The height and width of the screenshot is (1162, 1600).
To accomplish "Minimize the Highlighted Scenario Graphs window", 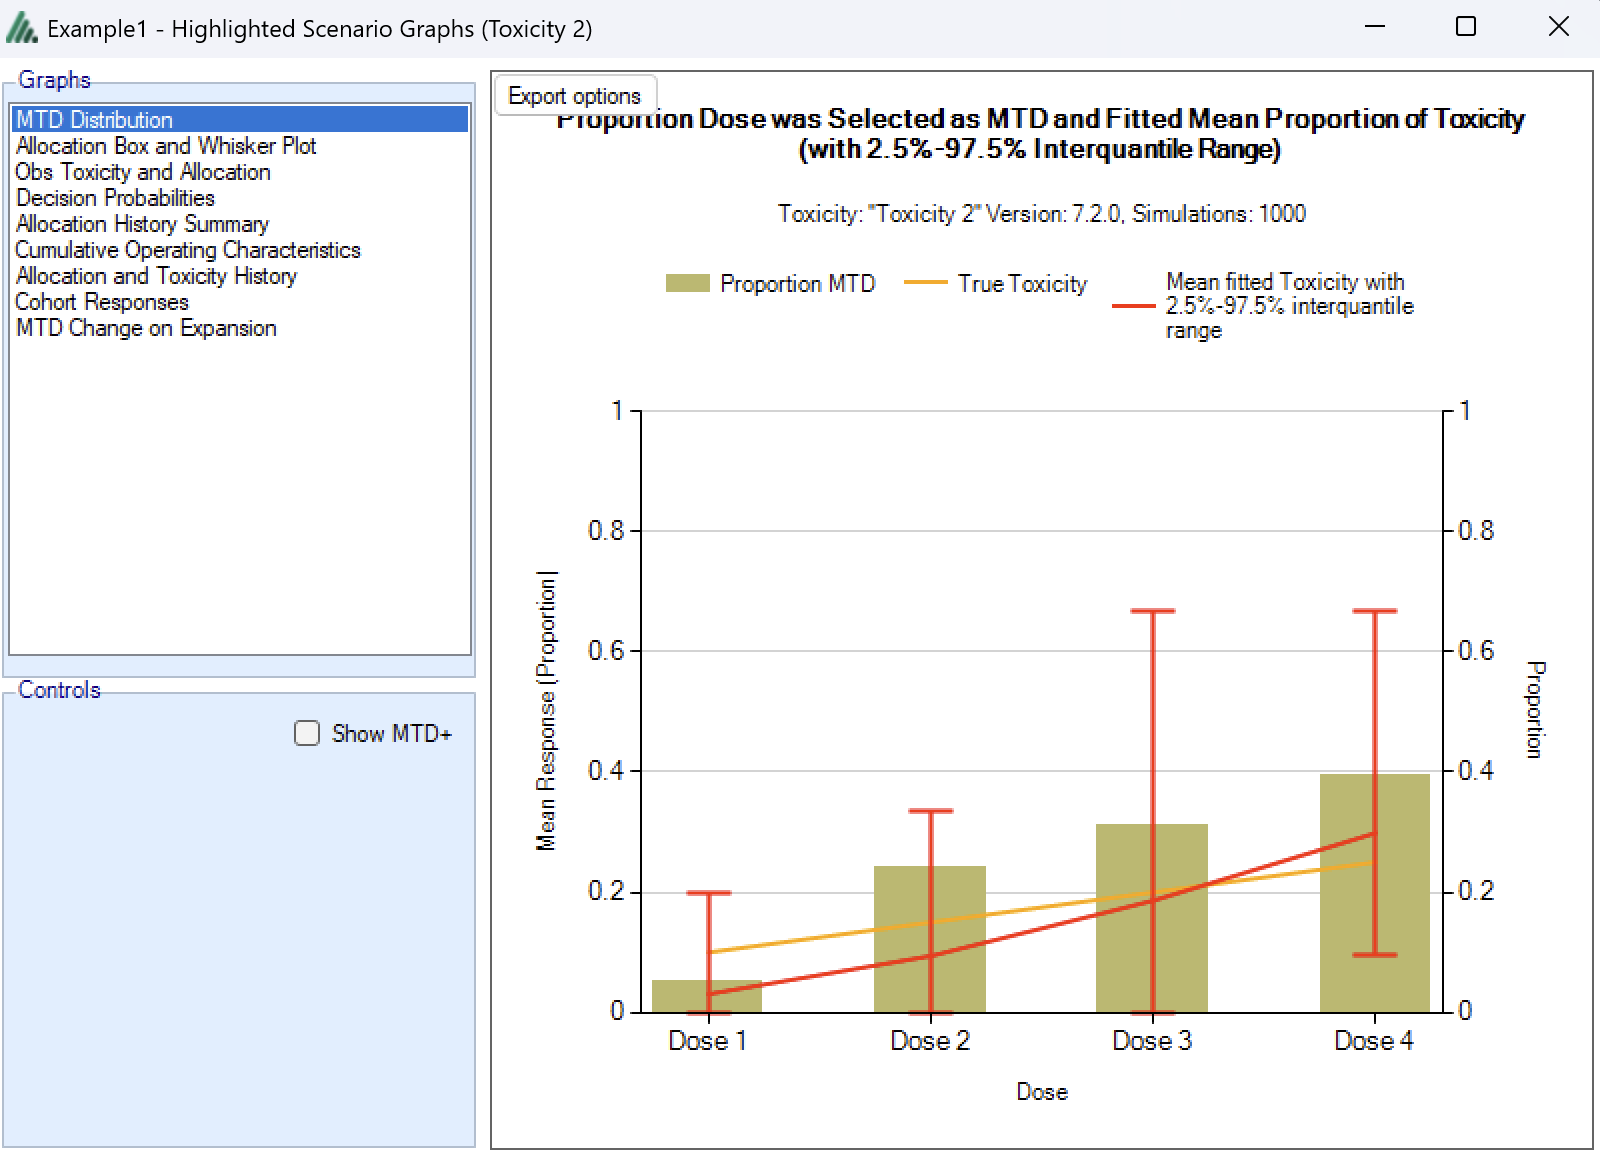I will 1374,27.
